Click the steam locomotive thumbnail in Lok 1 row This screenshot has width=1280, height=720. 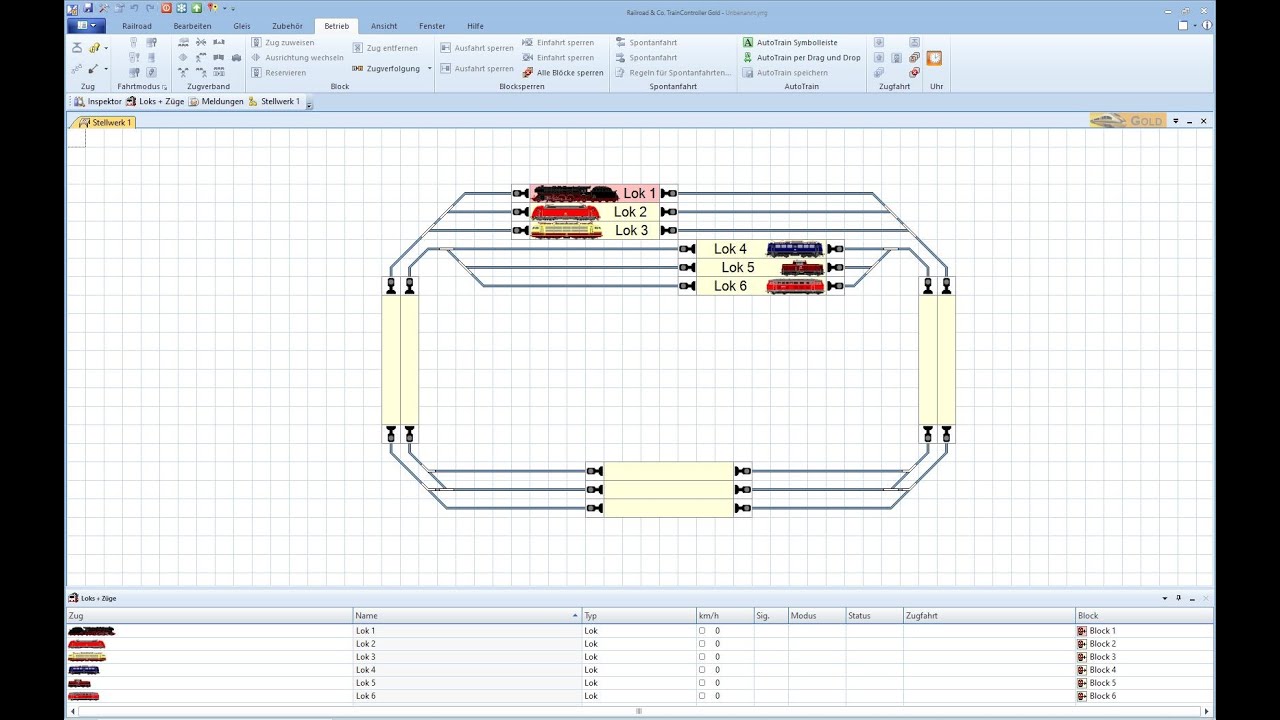point(91,631)
